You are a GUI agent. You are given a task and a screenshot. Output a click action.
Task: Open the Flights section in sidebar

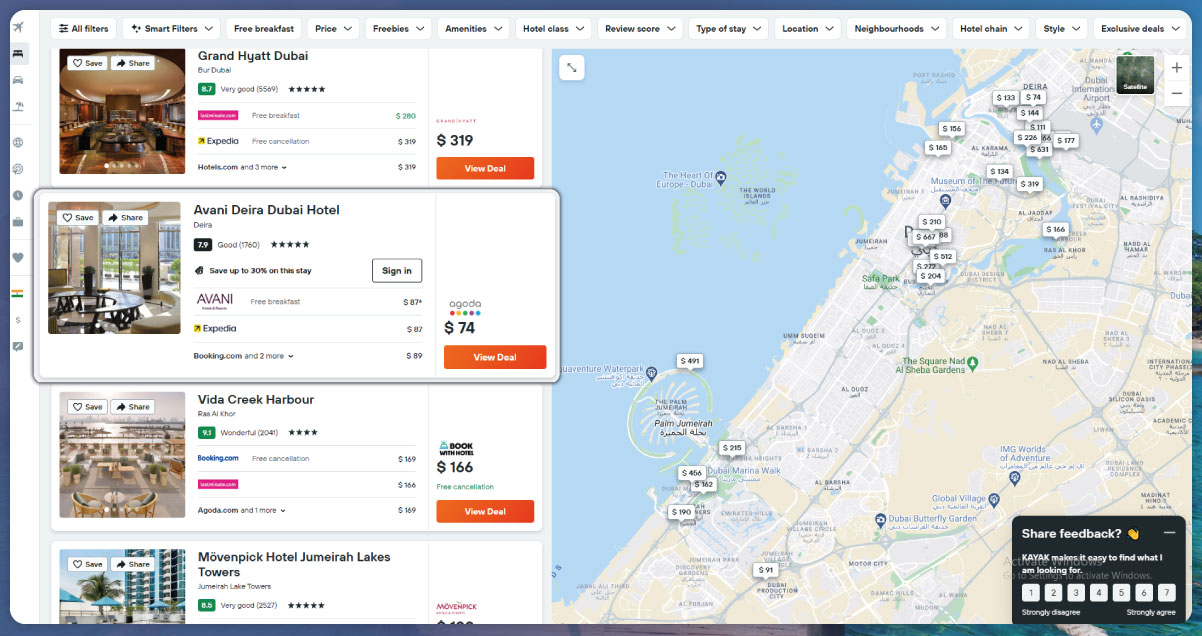click(18, 27)
